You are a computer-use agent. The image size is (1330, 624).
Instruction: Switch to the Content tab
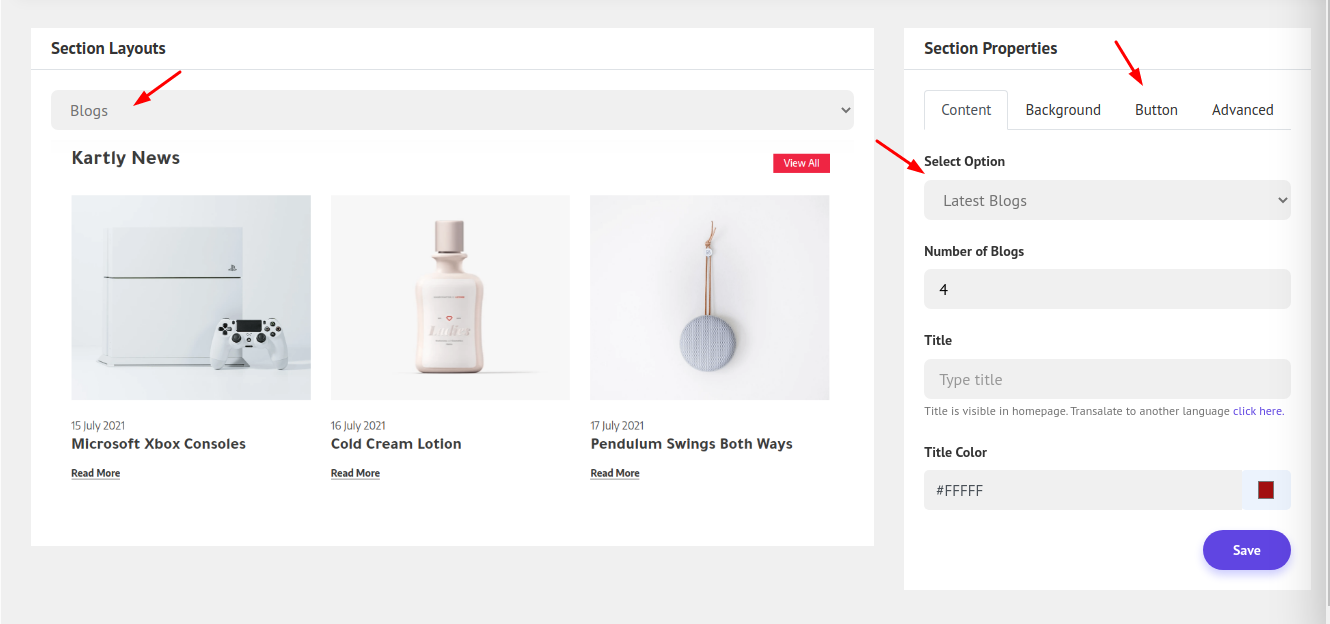966,110
